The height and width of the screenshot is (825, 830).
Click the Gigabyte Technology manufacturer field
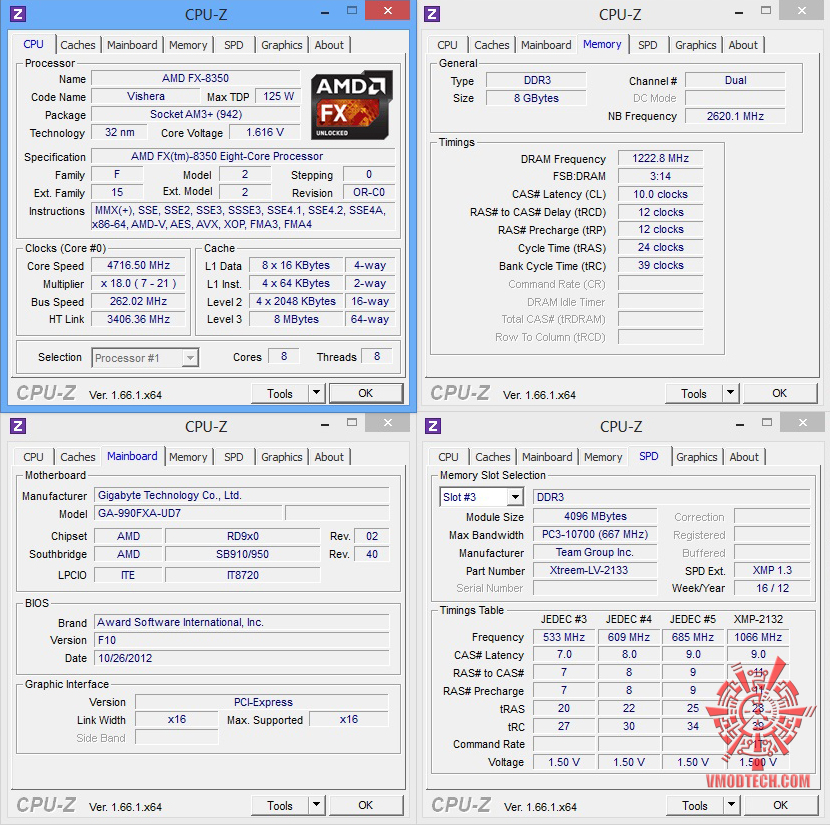241,495
